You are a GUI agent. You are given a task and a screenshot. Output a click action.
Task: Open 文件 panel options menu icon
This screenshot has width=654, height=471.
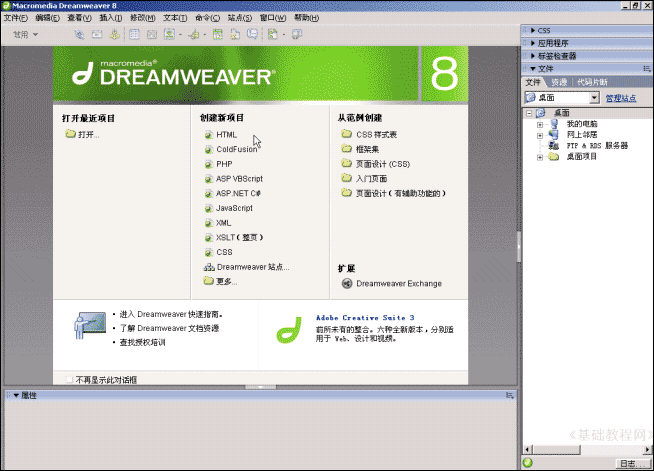(x=646, y=68)
